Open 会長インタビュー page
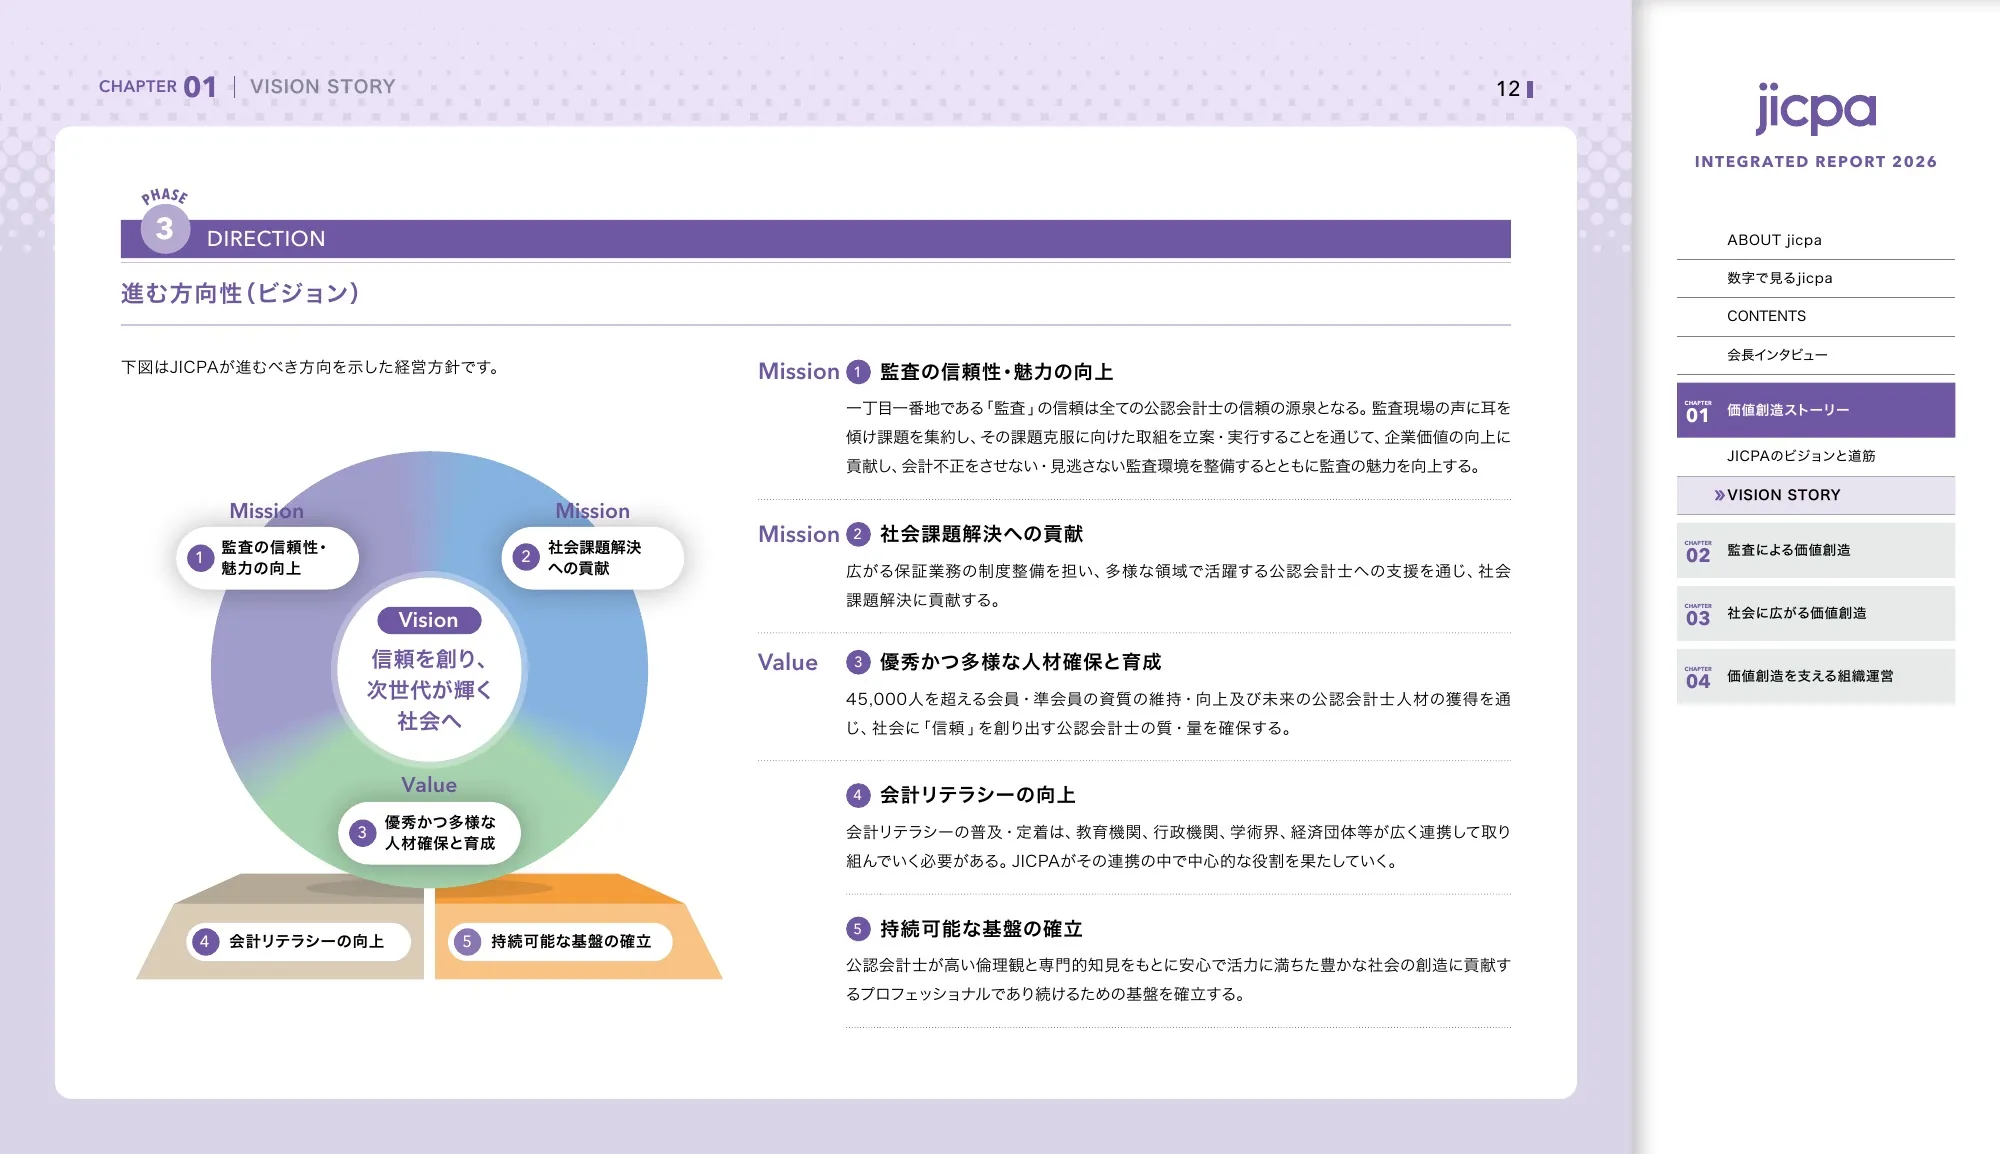The height and width of the screenshot is (1154, 2000). tap(1815, 355)
